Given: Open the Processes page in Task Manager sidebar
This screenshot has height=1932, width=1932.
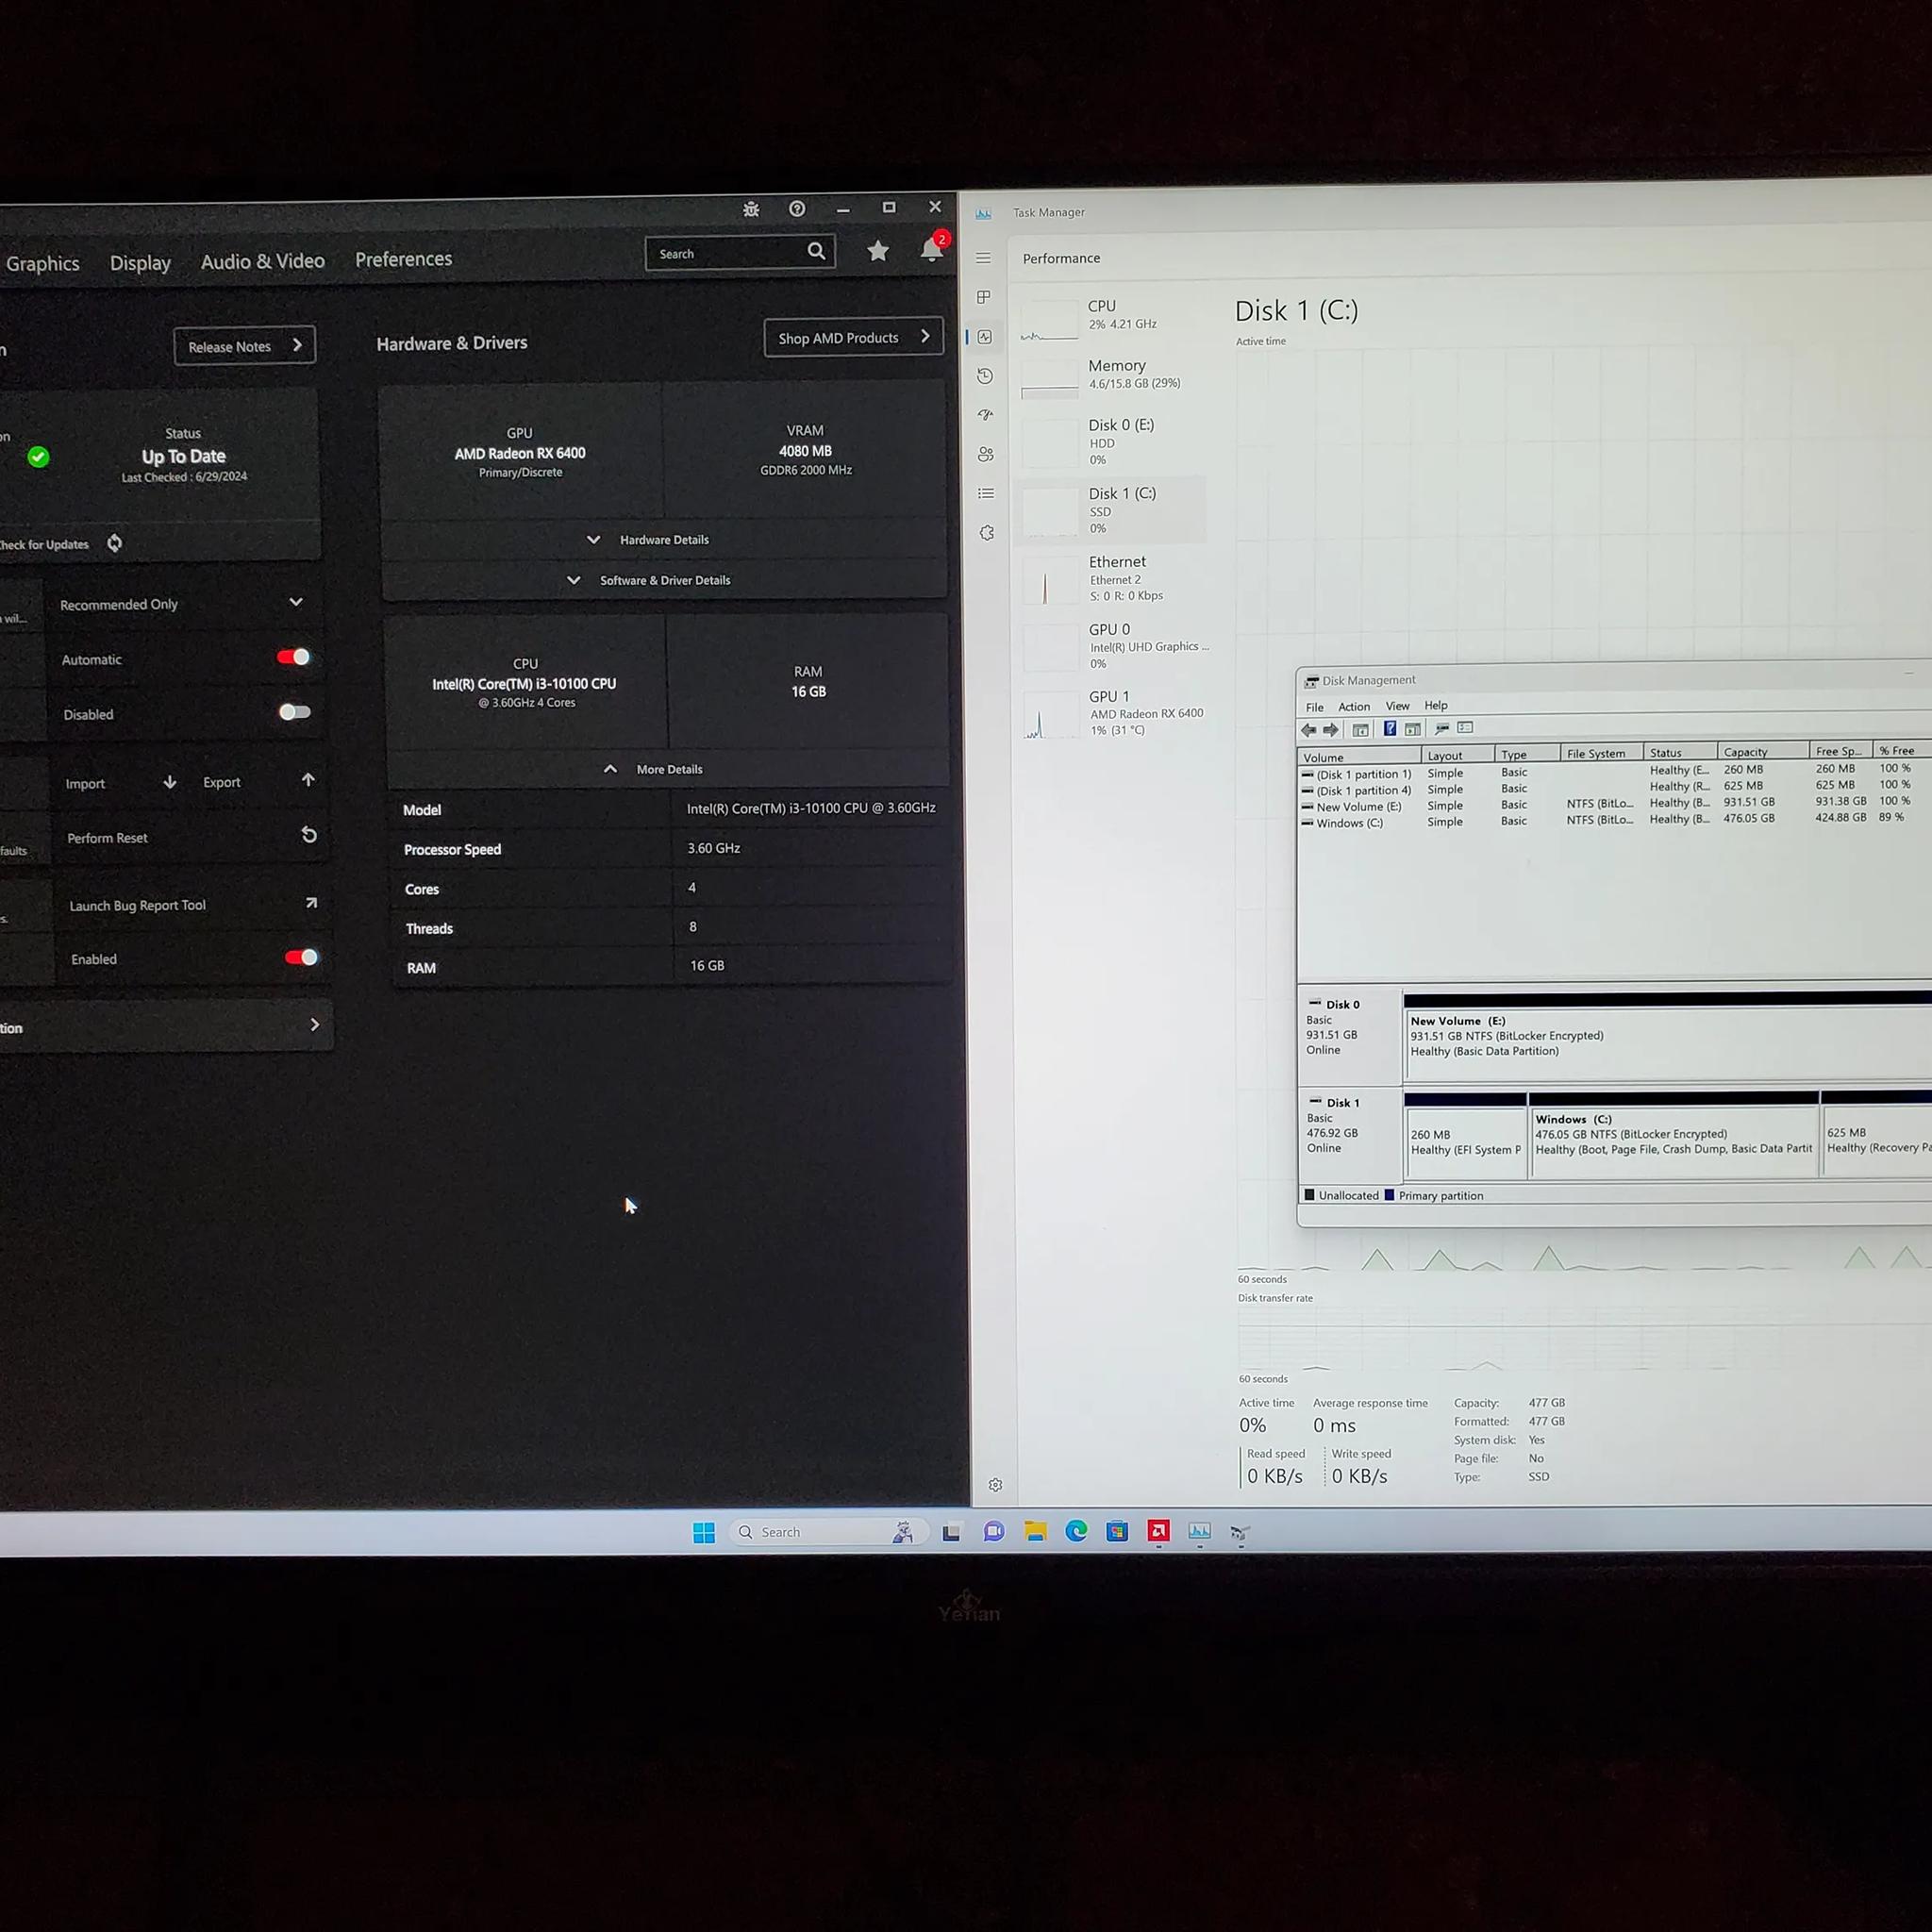Looking at the screenshot, I should [x=984, y=297].
